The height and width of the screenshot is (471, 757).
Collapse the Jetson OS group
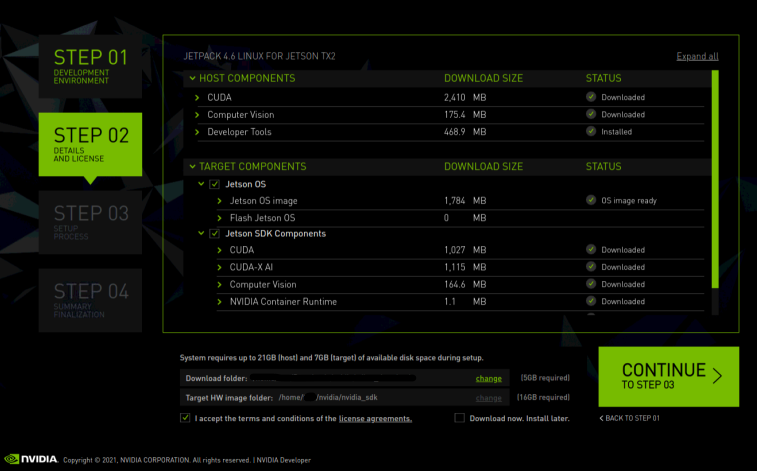tap(201, 184)
